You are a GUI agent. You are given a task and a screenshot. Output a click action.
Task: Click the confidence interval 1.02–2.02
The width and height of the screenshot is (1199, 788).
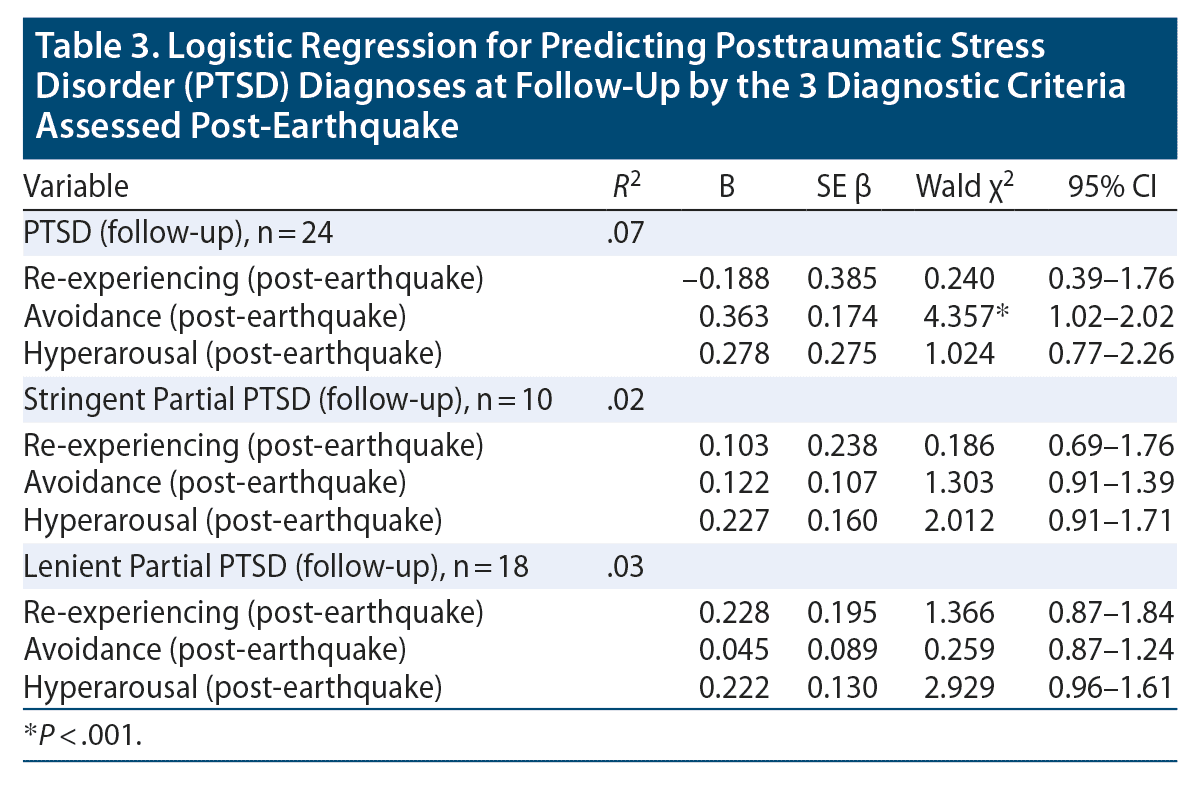1110,316
